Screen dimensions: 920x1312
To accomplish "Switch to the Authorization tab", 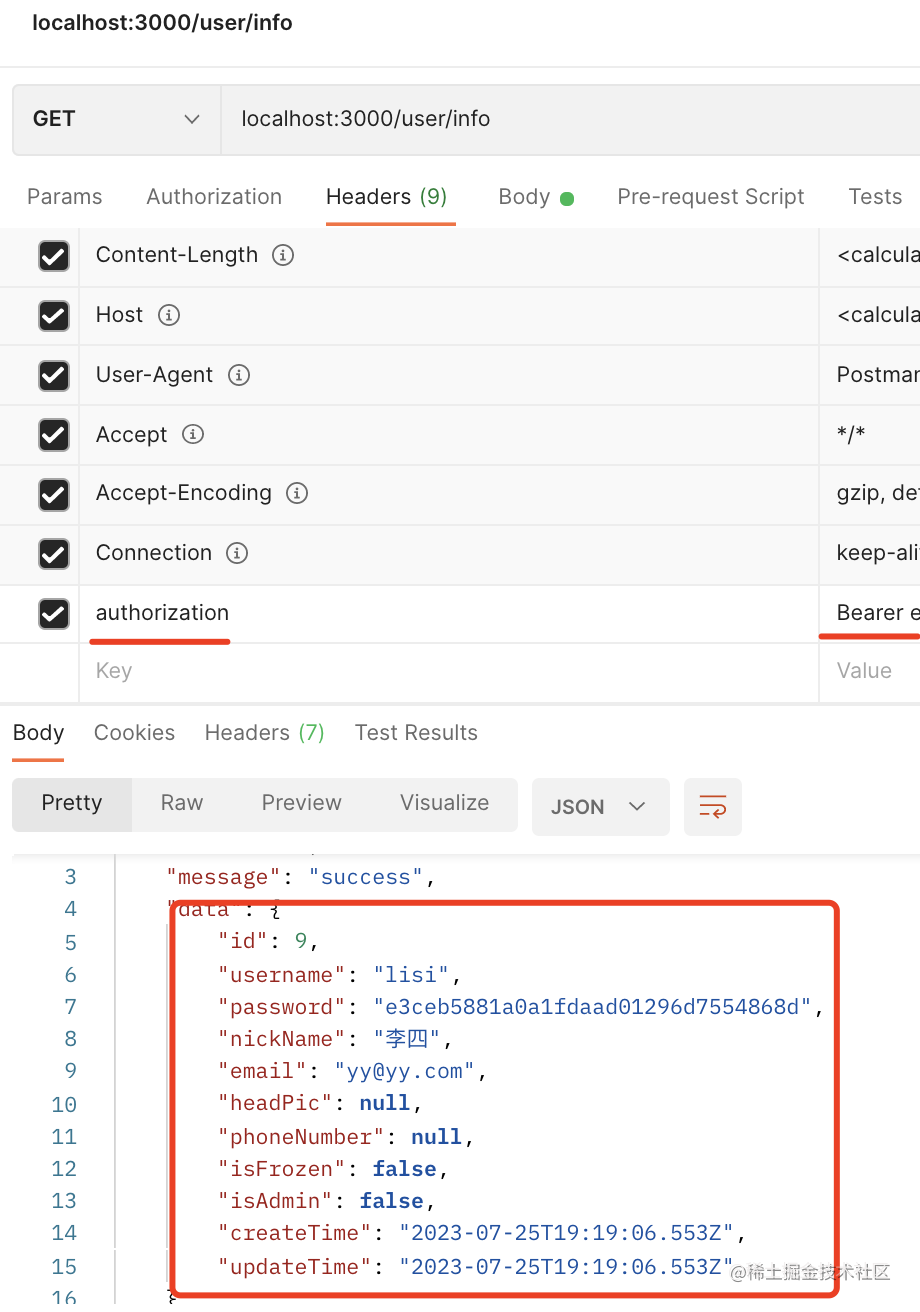I will click(214, 197).
